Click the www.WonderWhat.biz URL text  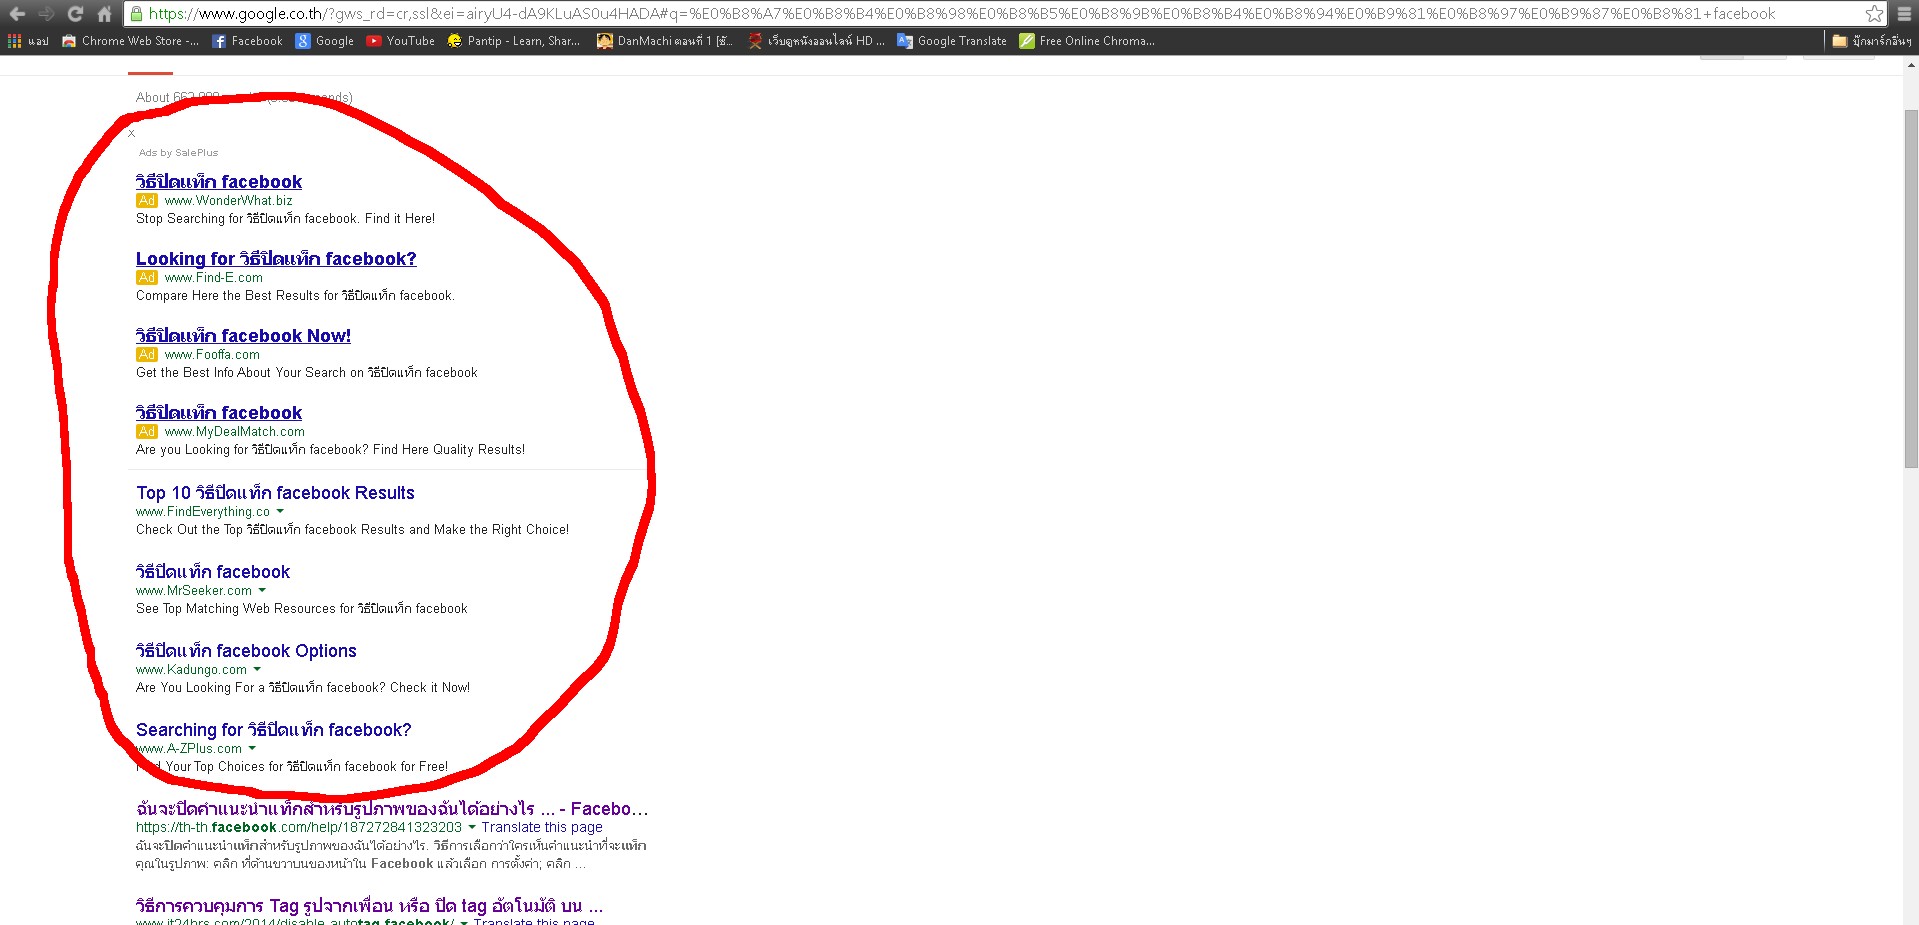[228, 201]
